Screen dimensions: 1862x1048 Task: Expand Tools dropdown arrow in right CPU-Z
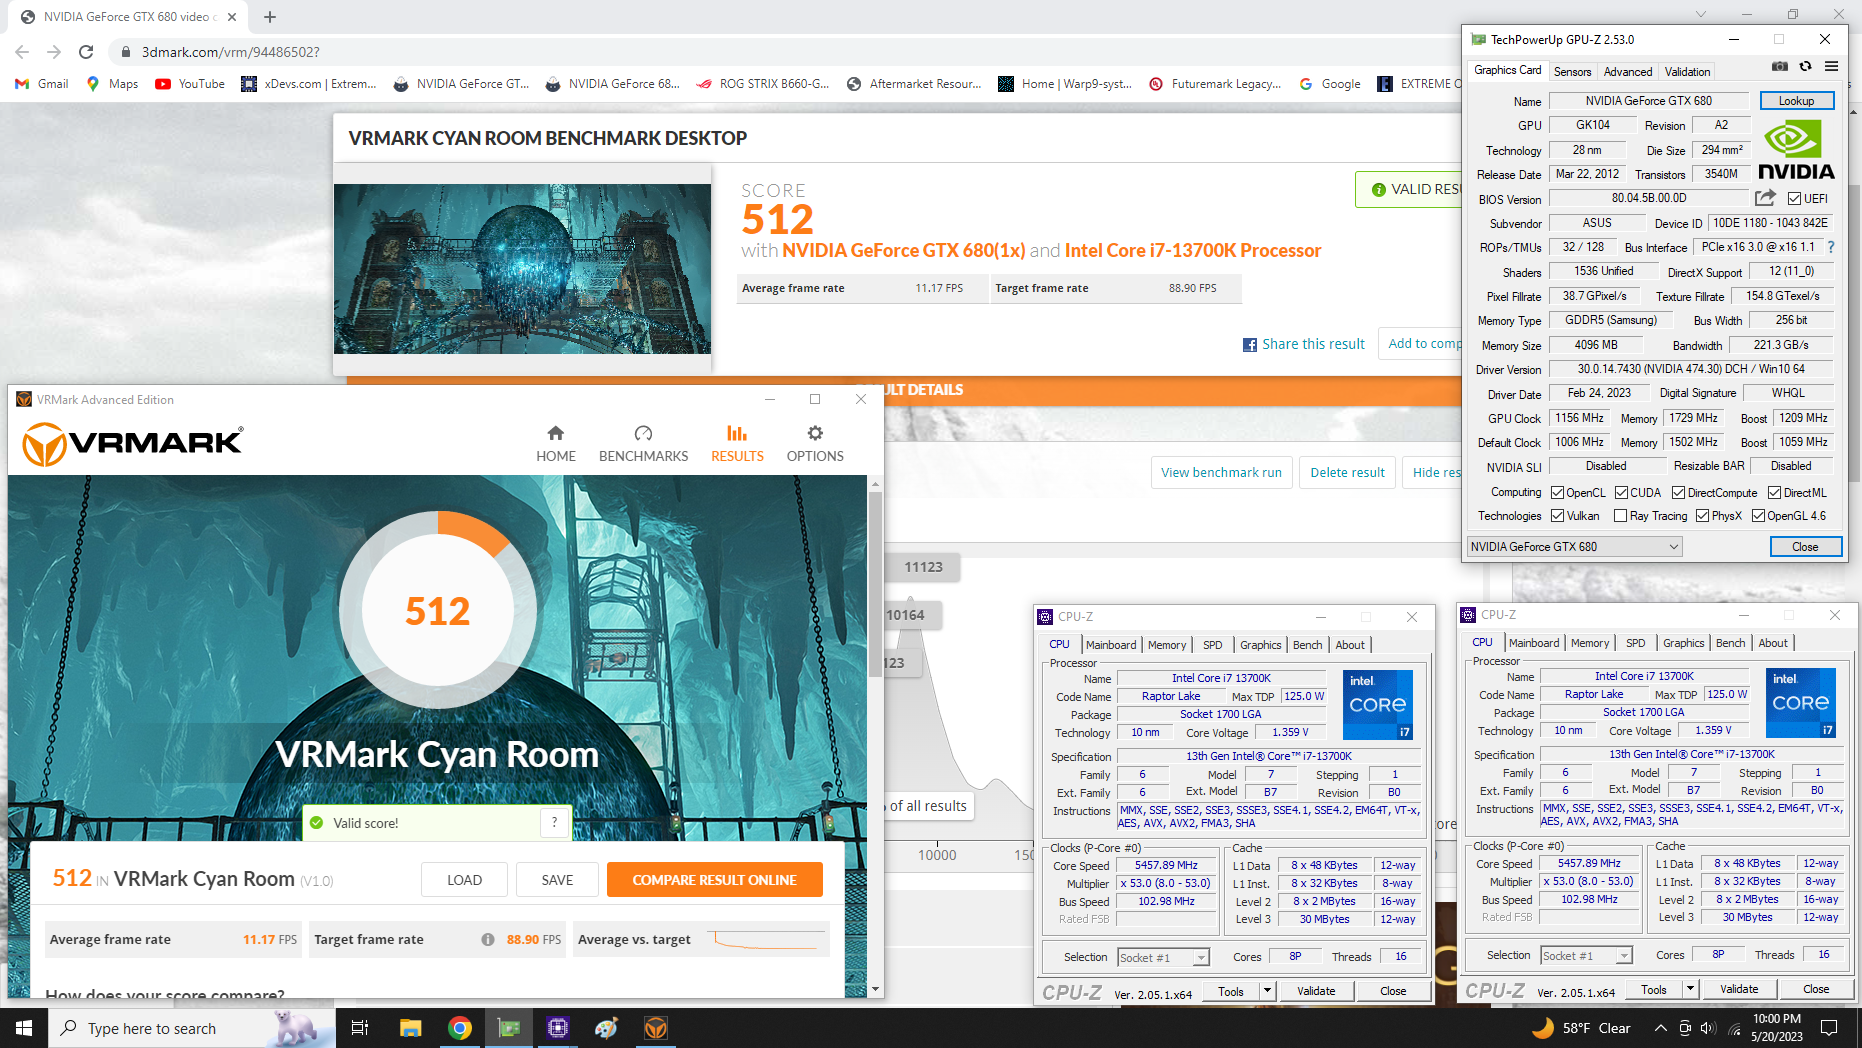tap(1690, 989)
